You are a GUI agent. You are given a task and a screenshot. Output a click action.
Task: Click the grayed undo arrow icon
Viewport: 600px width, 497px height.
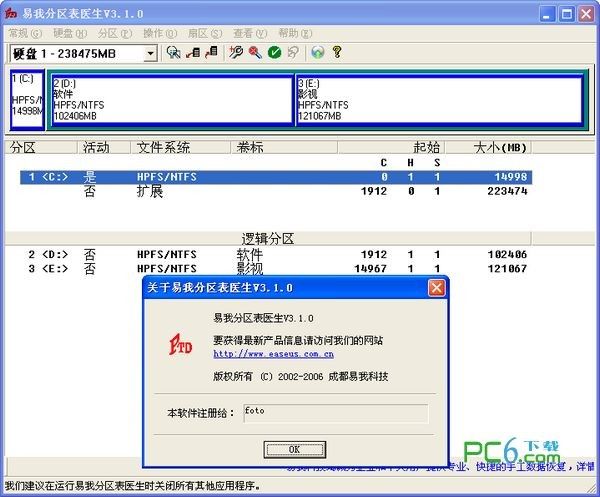point(293,52)
